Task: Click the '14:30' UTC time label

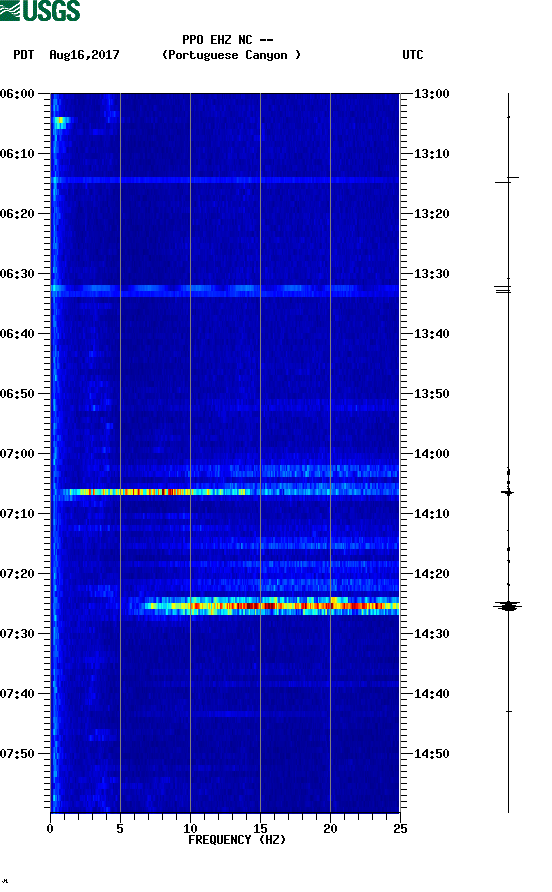Action: tap(431, 634)
